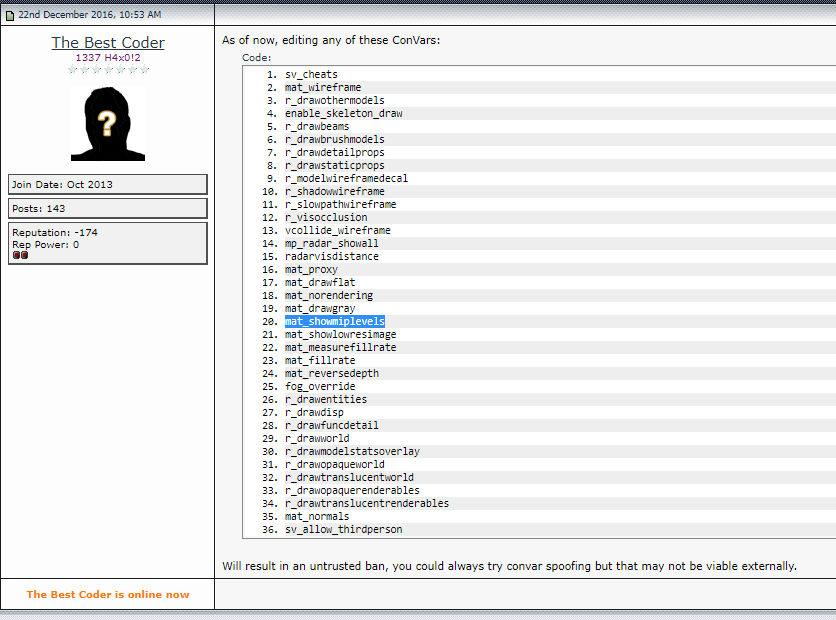Click the post document icon beside the date
Screen dimensions: 836x620
tap(10, 15)
